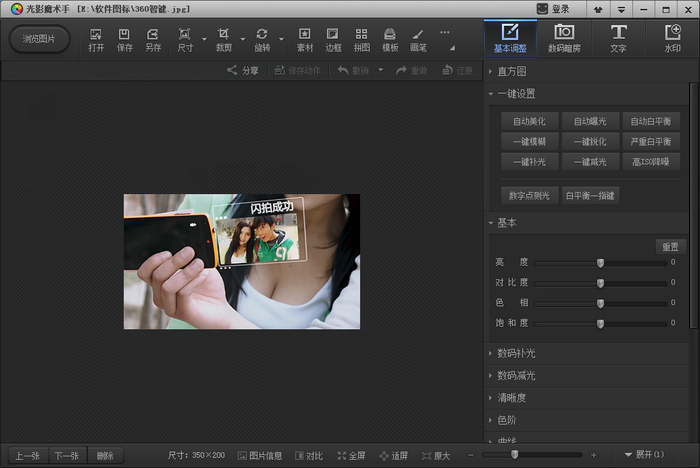Click the 亮度 (Brightness) slider handle
The width and height of the screenshot is (700, 468).
pos(600,262)
